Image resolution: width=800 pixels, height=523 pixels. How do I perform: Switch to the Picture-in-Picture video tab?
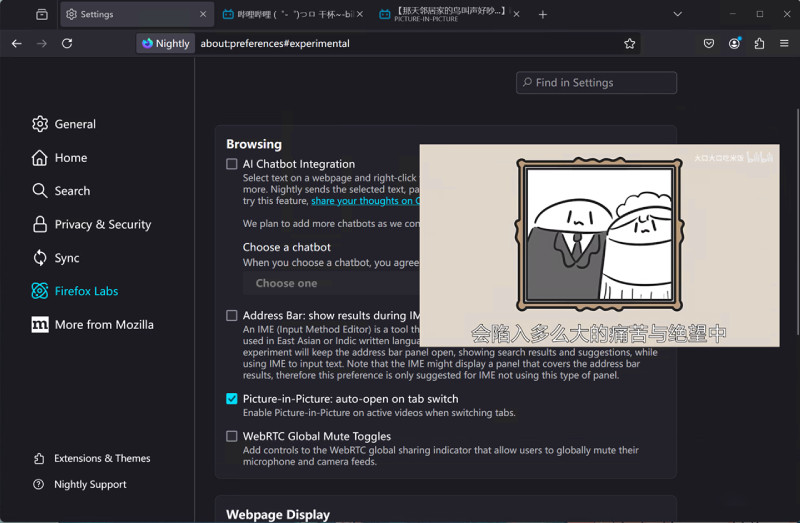(450, 14)
